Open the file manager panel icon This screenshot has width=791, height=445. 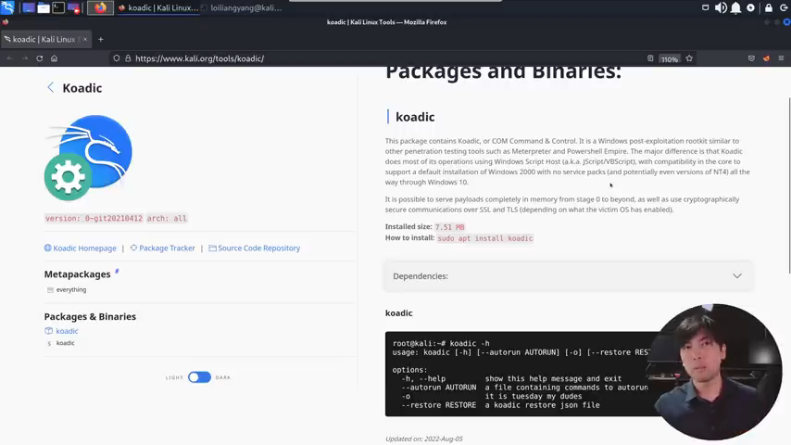(43, 8)
